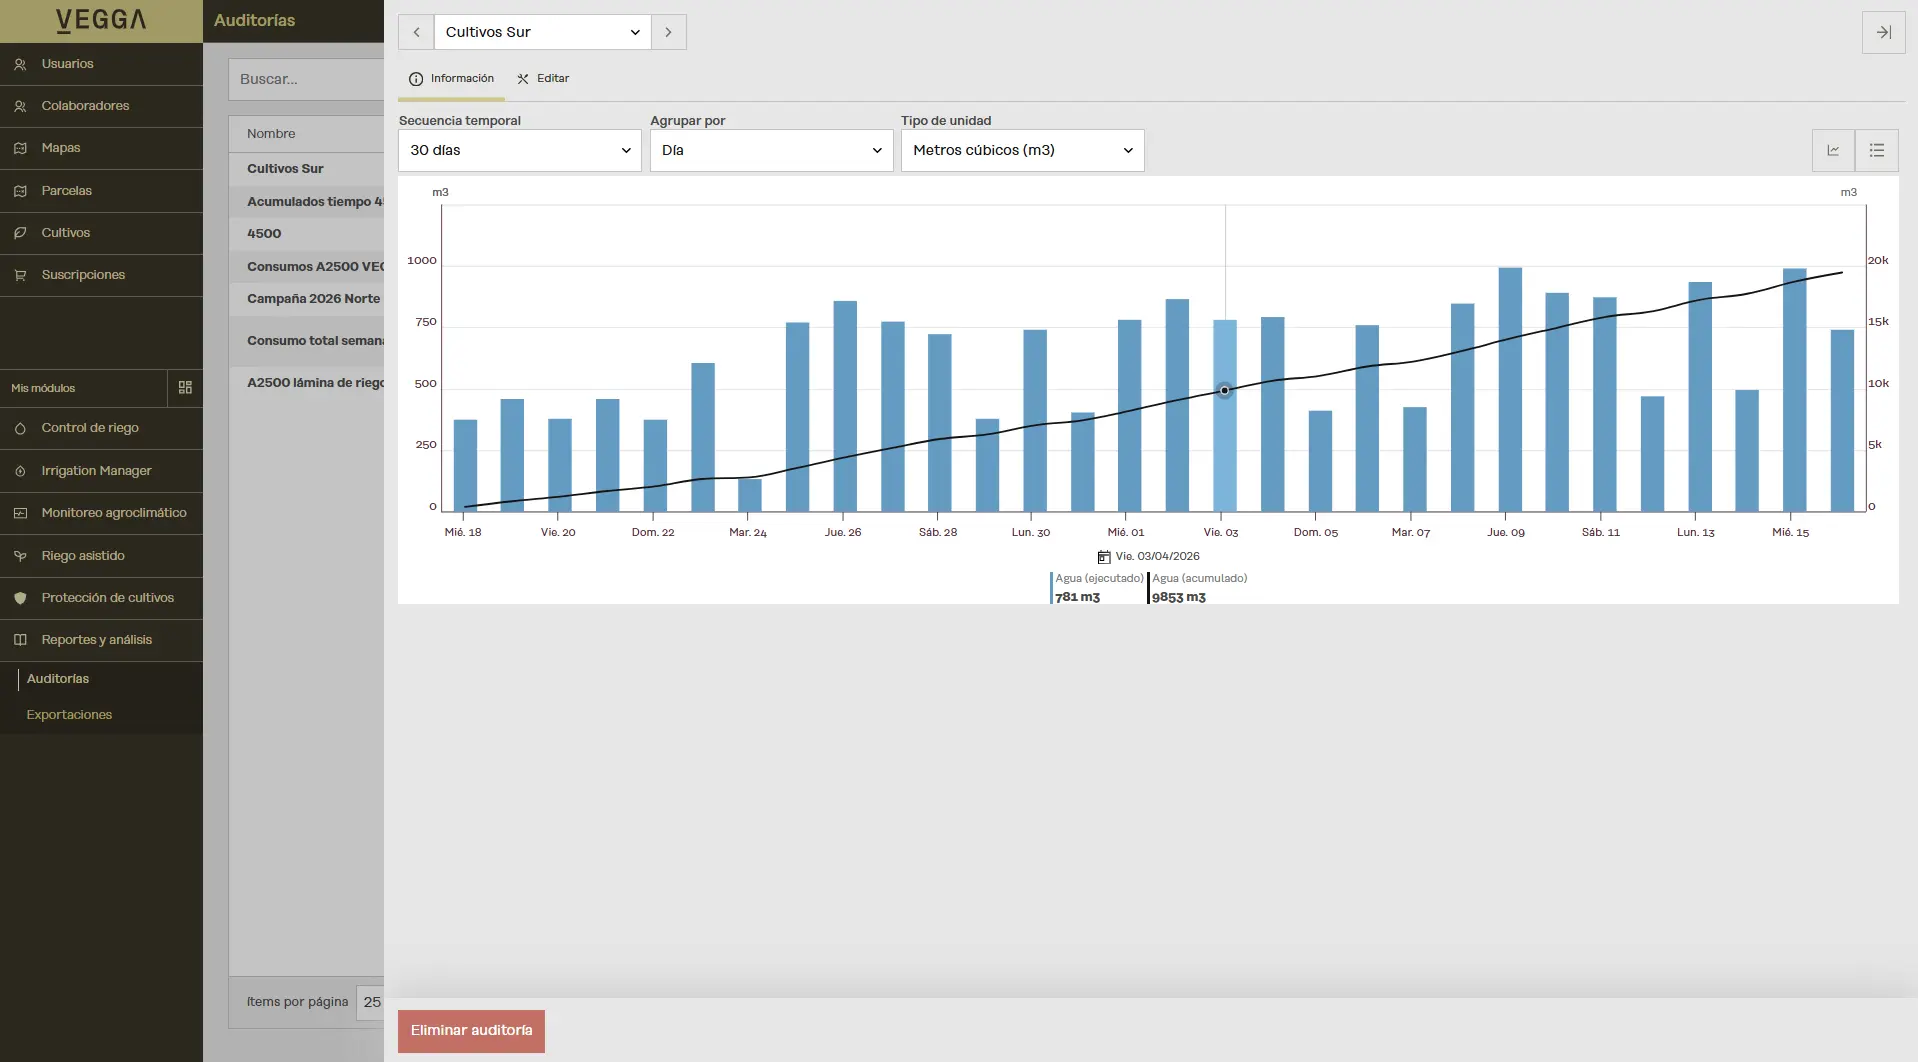
Task: Open Exportaciones in the sidebar
Action: point(69,715)
